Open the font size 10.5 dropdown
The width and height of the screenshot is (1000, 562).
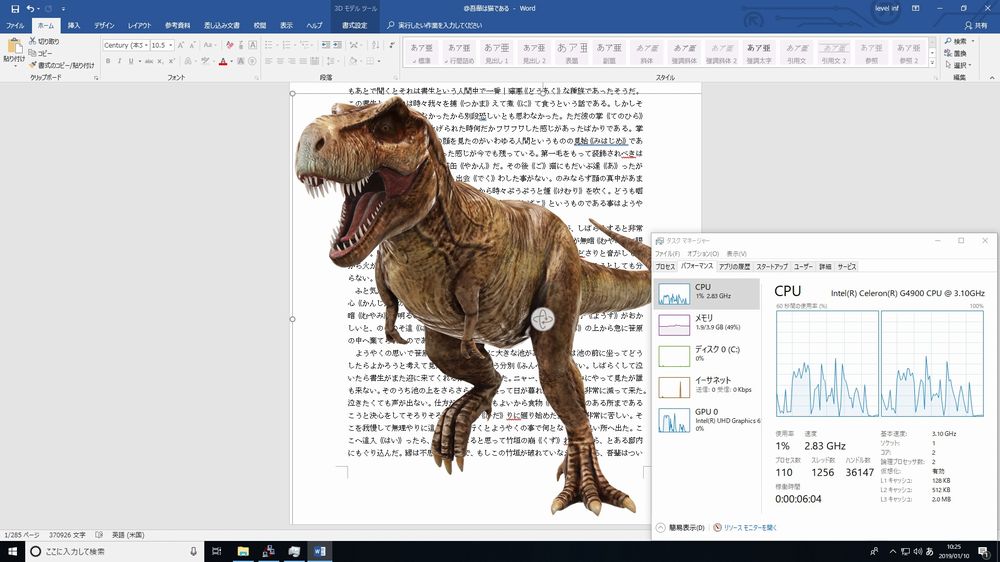[172, 45]
